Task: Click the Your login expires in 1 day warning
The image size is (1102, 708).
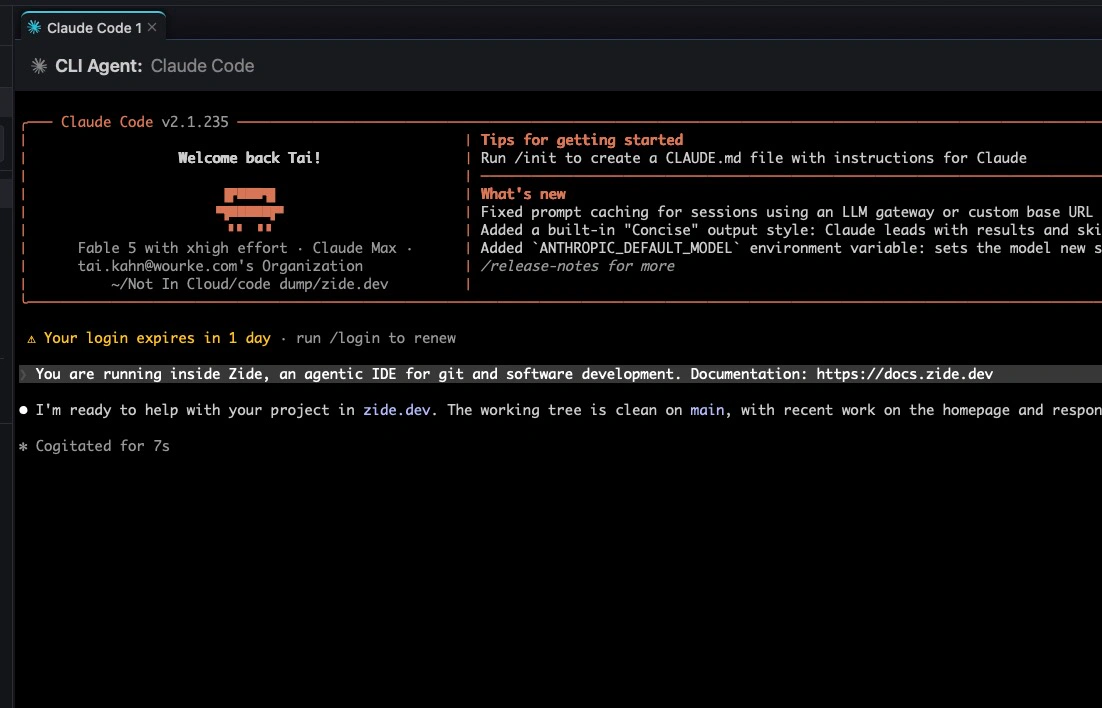Action: pos(157,338)
